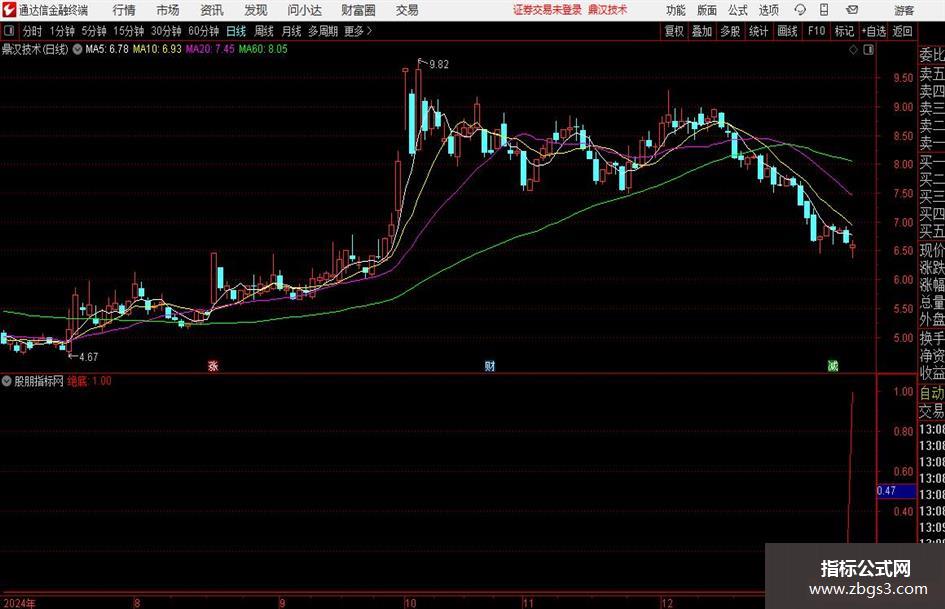Click the 叠加 overlay toolbar button
Image resolution: width=945 pixels, height=609 pixels.
pyautogui.click(x=702, y=31)
